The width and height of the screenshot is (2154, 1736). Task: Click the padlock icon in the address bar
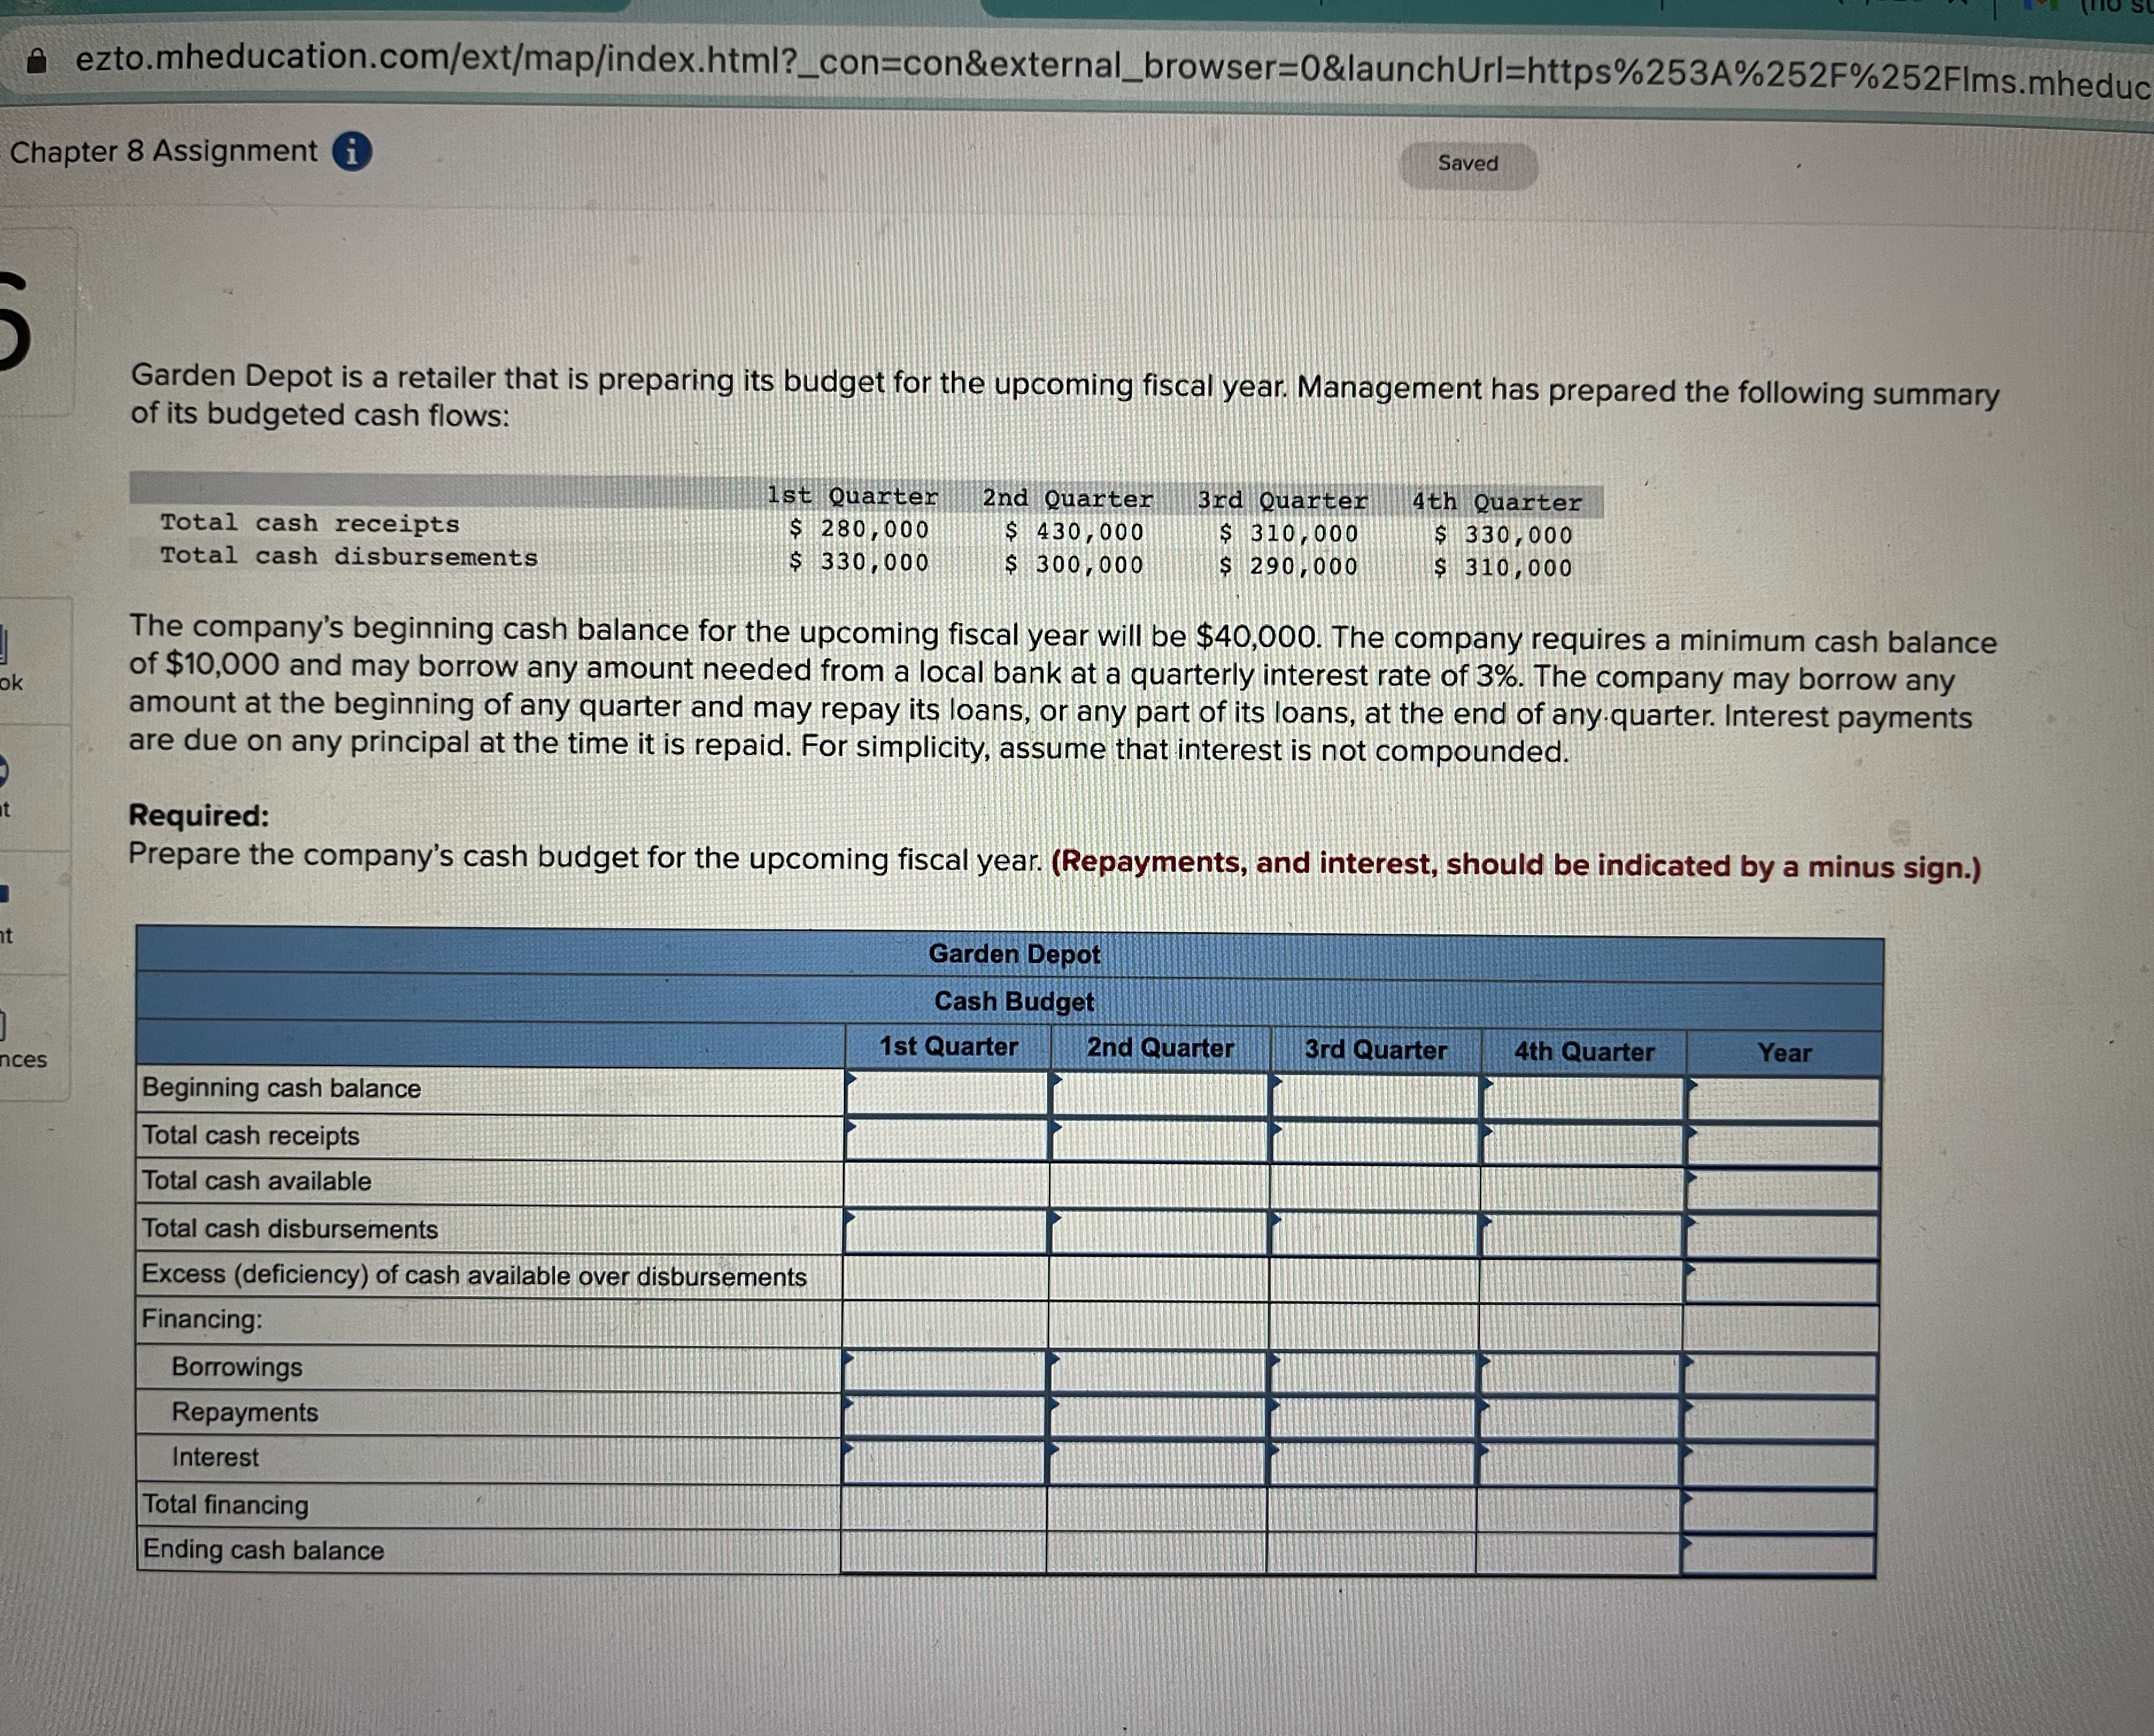[37, 61]
